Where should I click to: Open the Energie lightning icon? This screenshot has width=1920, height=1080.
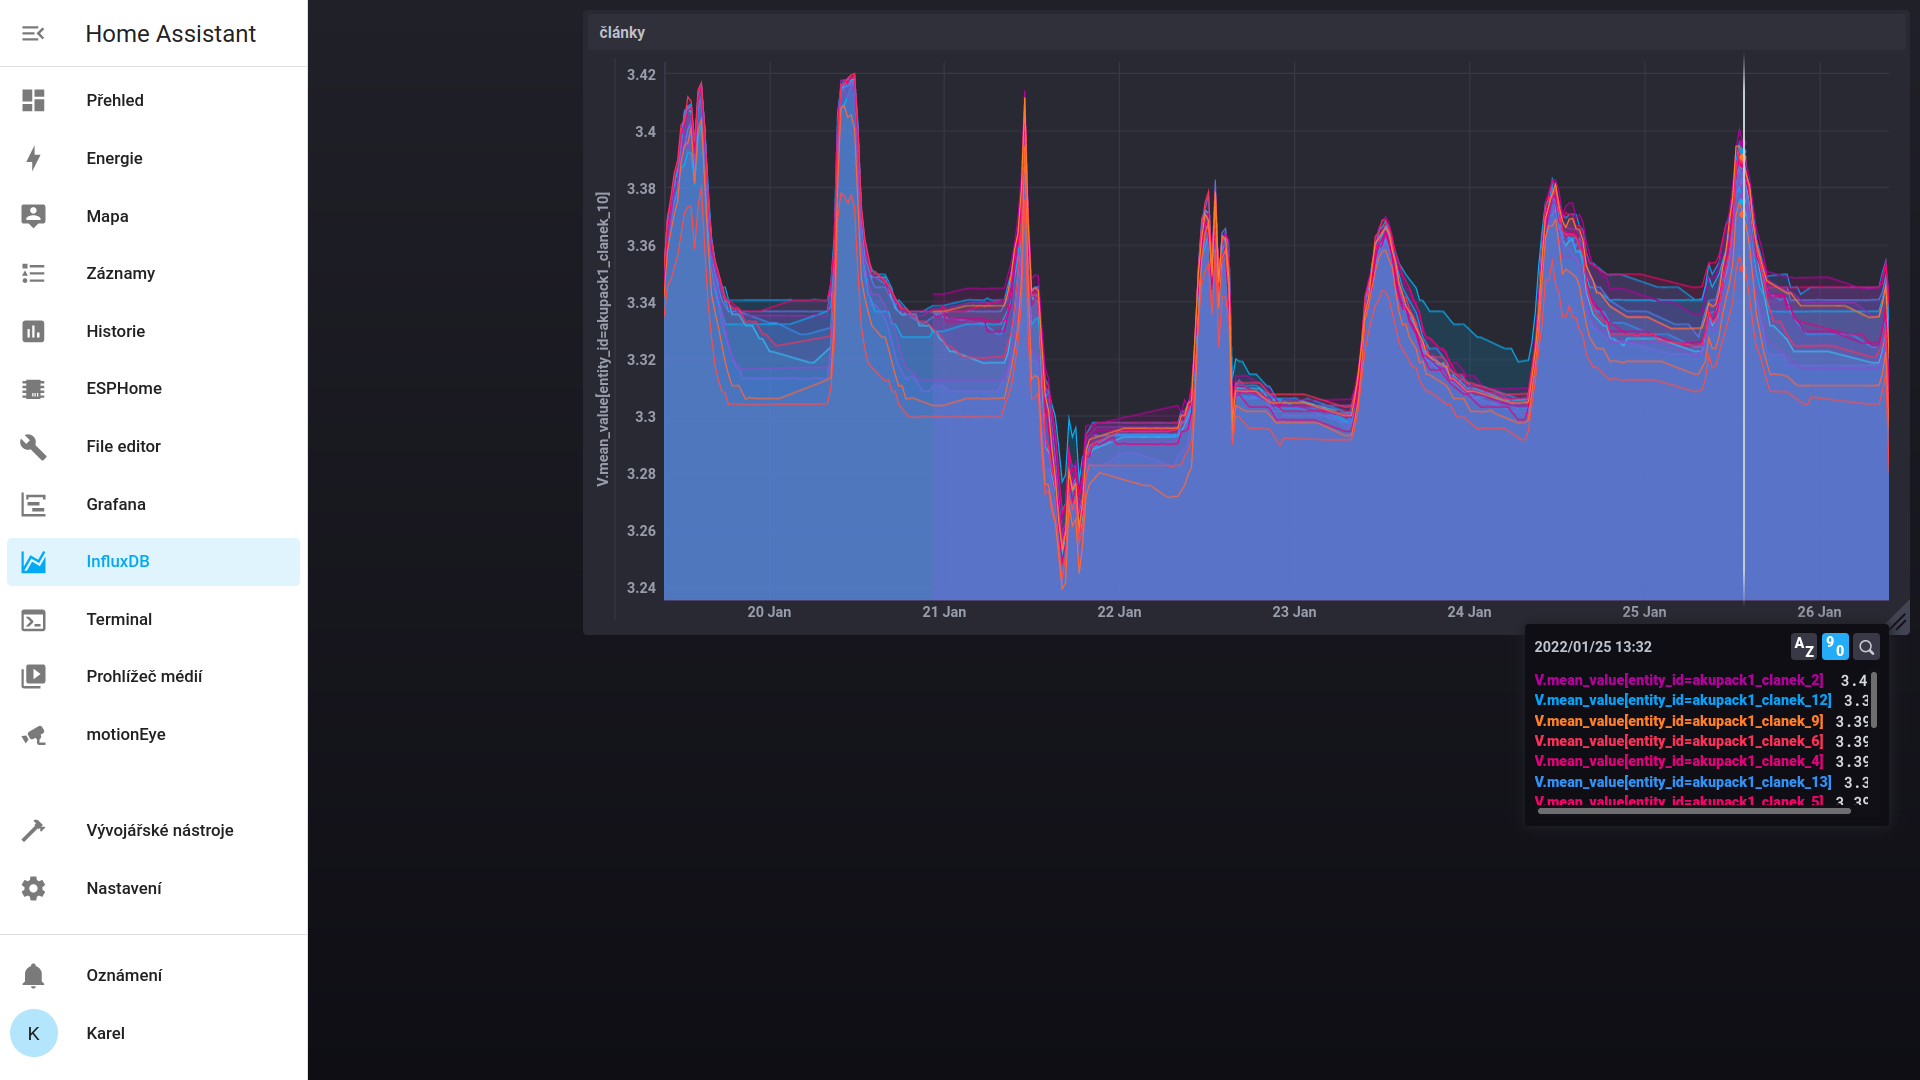click(x=33, y=158)
